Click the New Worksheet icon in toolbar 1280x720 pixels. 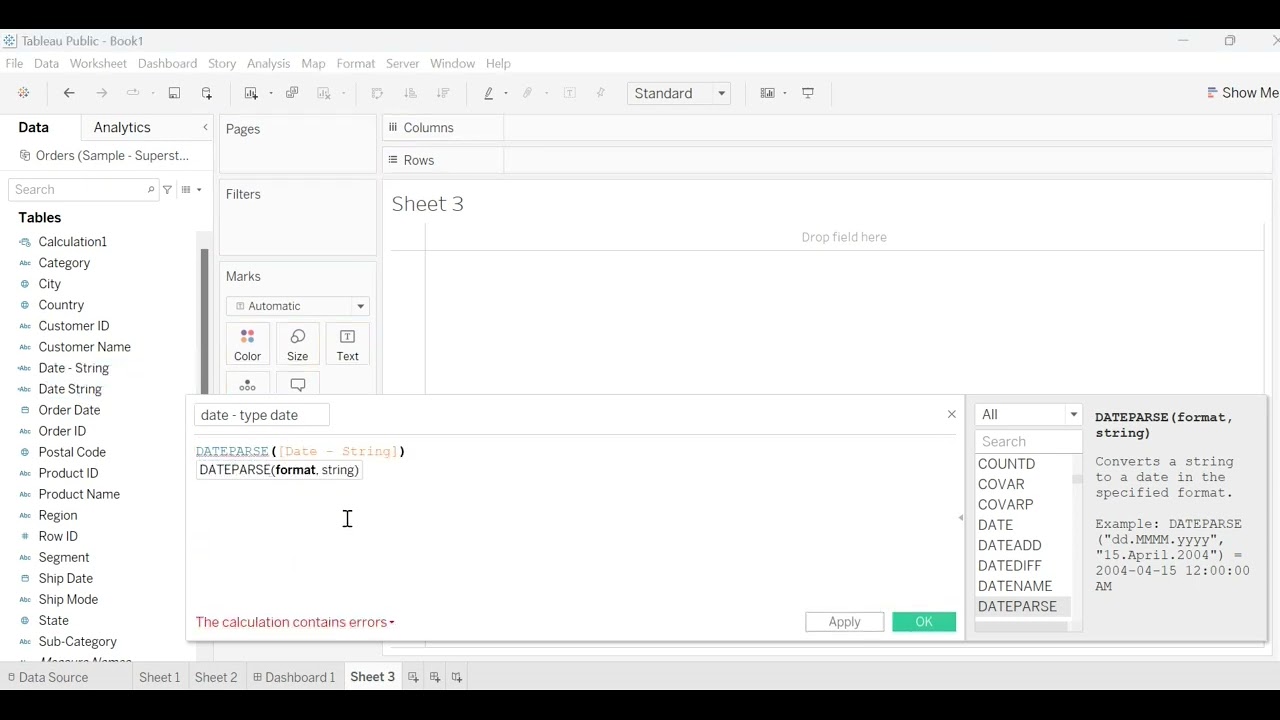pyautogui.click(x=251, y=93)
